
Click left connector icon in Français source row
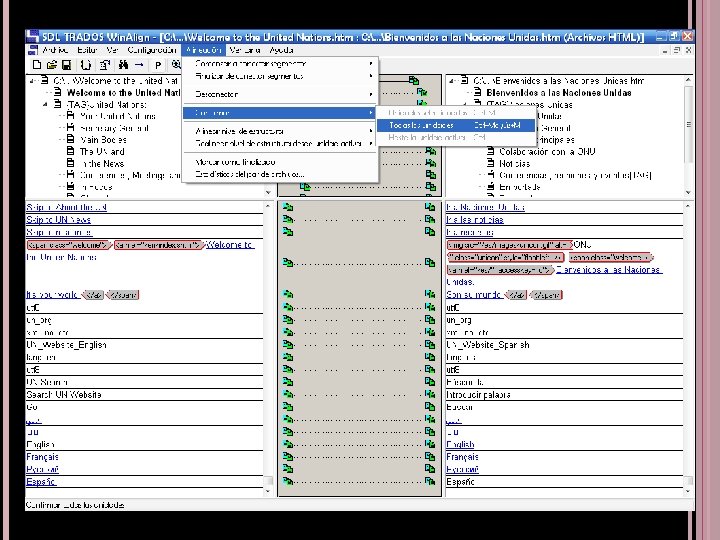tap(288, 456)
